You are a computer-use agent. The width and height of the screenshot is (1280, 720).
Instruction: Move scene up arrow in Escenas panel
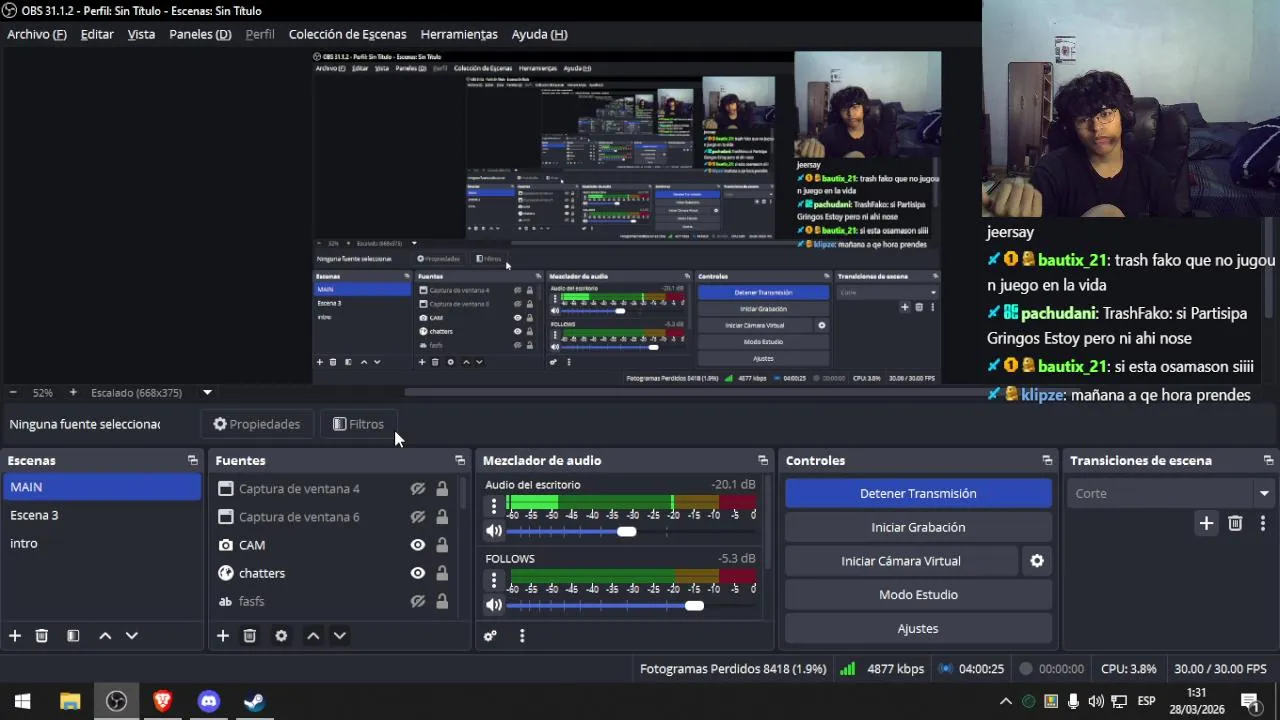(105, 636)
